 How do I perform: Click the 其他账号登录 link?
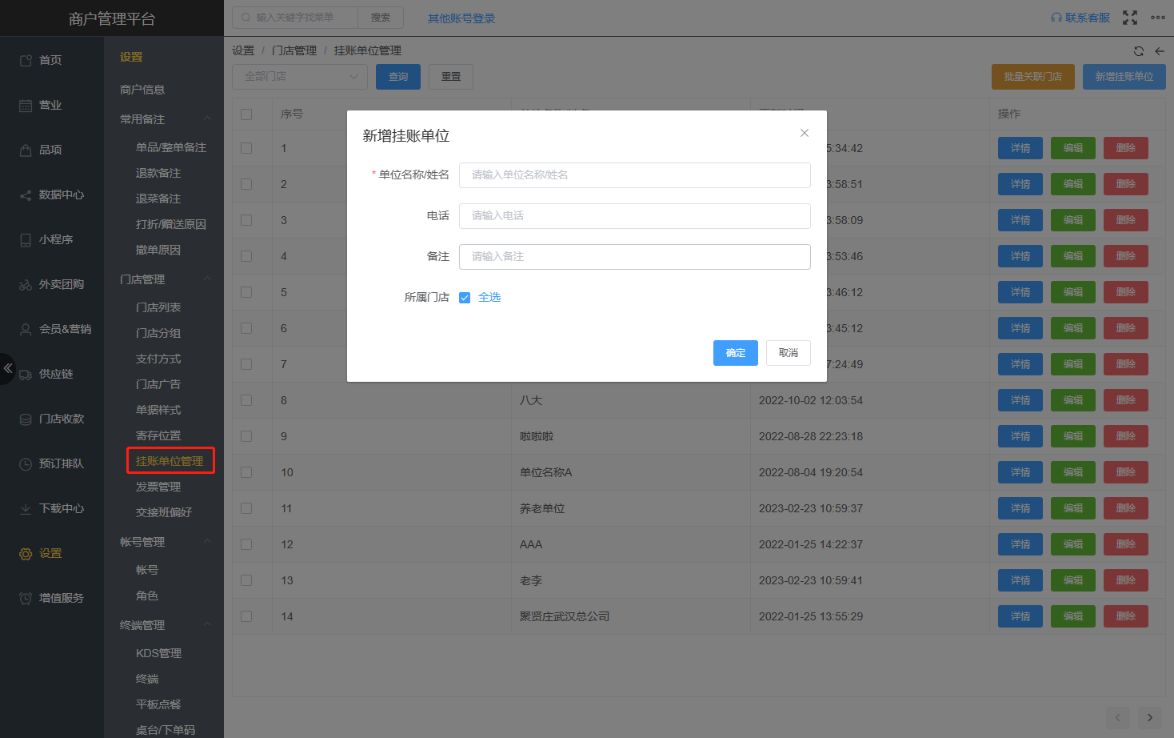461,18
